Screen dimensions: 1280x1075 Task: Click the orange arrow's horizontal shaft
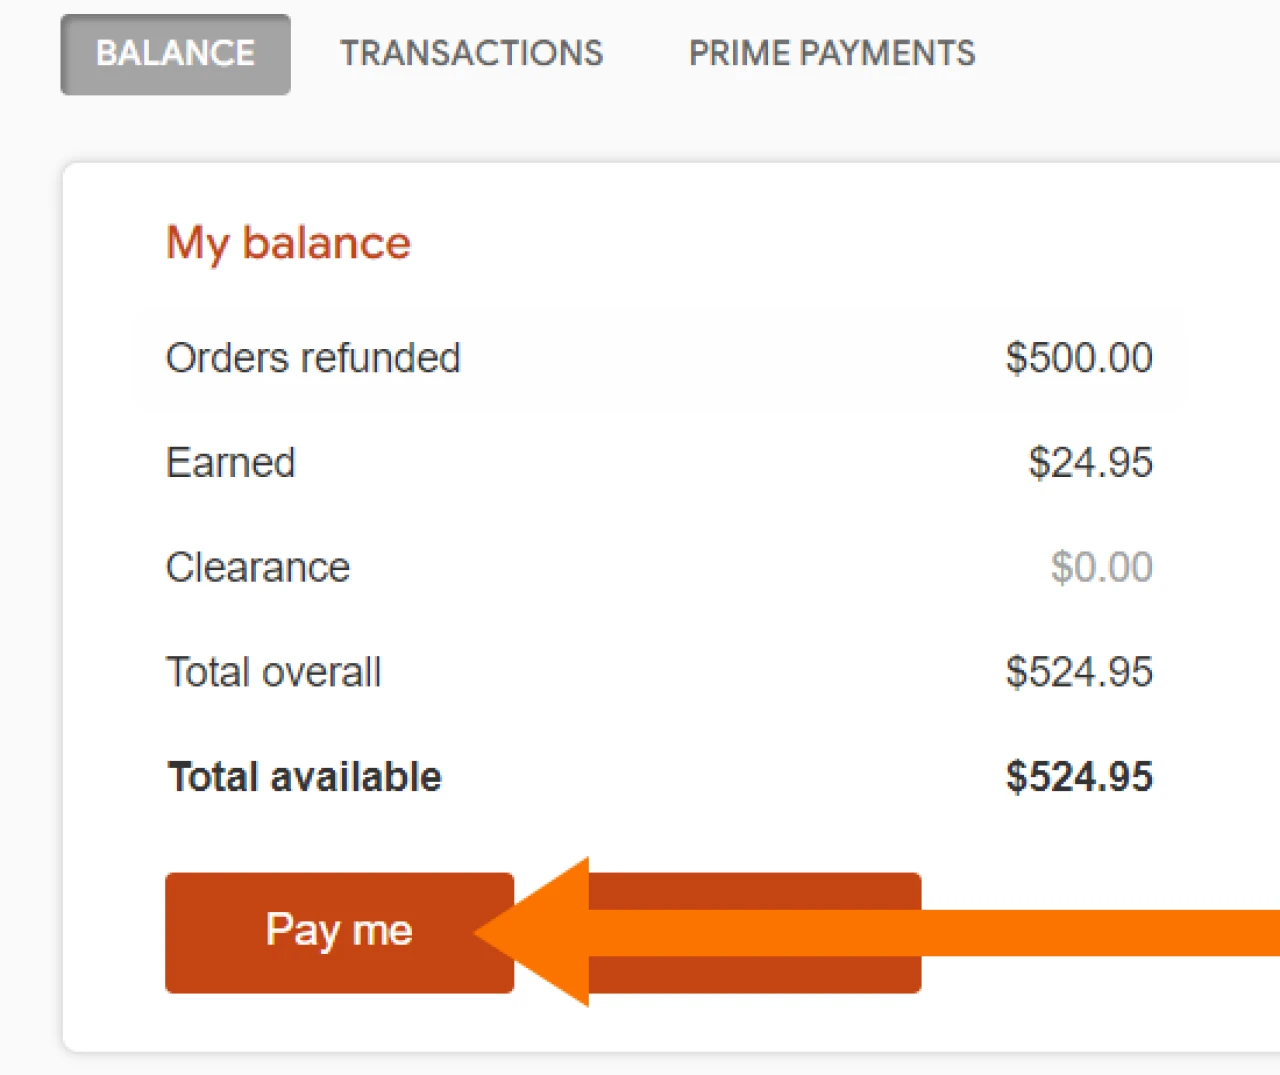point(1000,932)
